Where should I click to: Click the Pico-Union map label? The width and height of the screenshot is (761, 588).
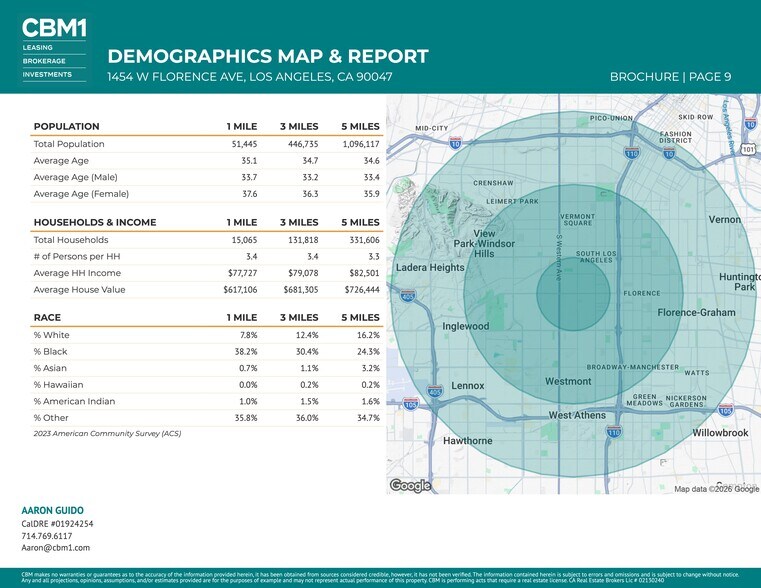point(611,118)
